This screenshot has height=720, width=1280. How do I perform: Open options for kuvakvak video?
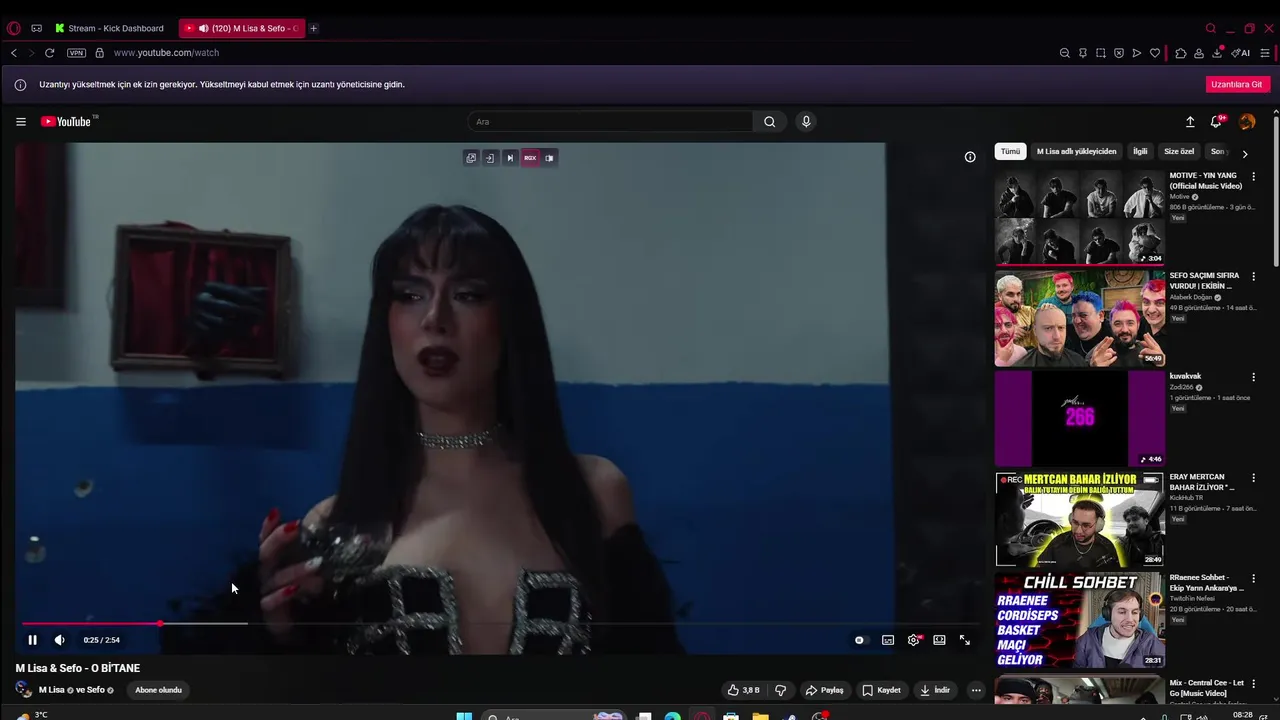coord(1253,377)
